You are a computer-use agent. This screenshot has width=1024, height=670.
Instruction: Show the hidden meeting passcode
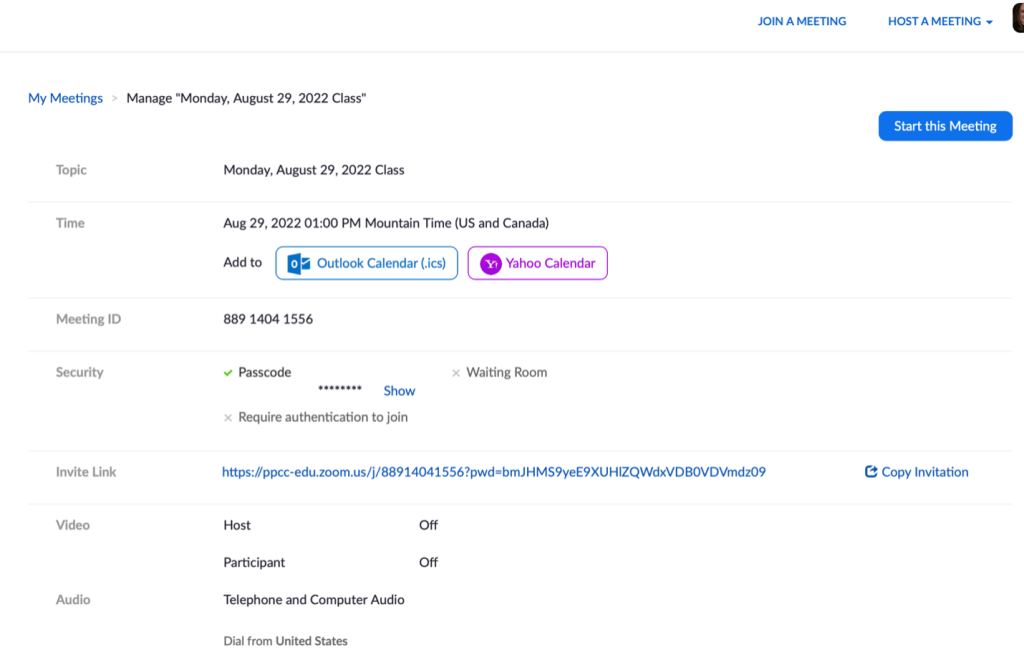pos(399,390)
